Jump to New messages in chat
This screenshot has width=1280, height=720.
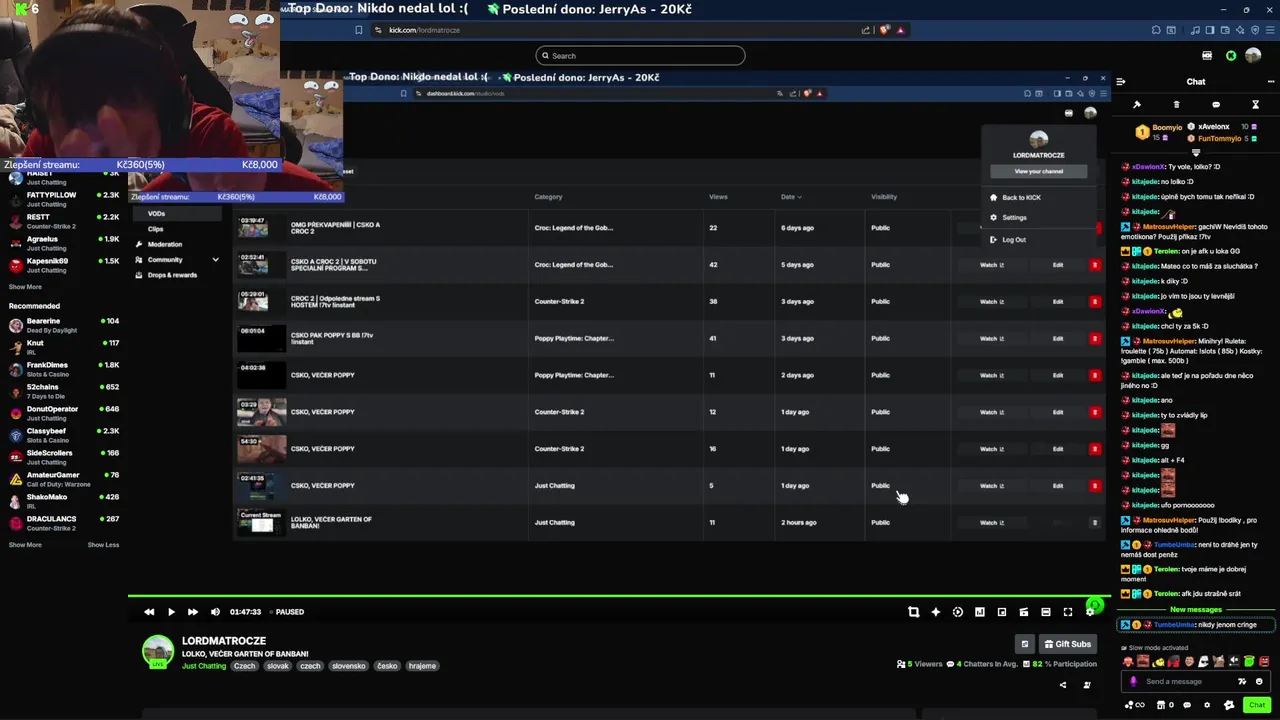pos(1196,610)
